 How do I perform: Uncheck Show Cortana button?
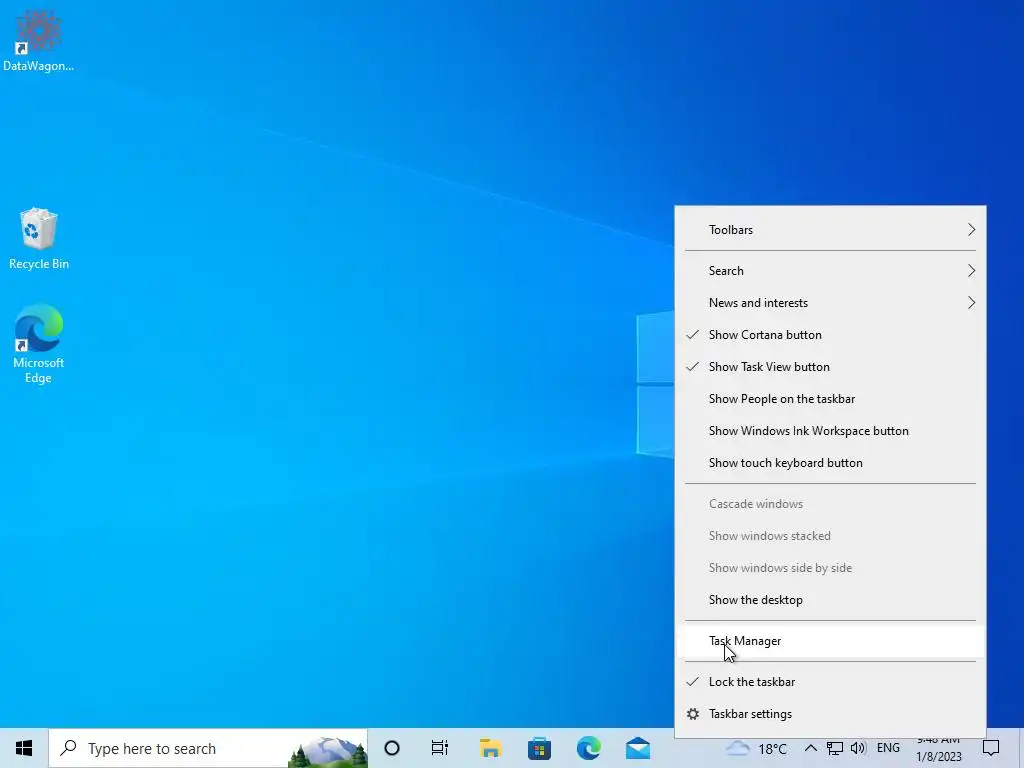coord(830,335)
